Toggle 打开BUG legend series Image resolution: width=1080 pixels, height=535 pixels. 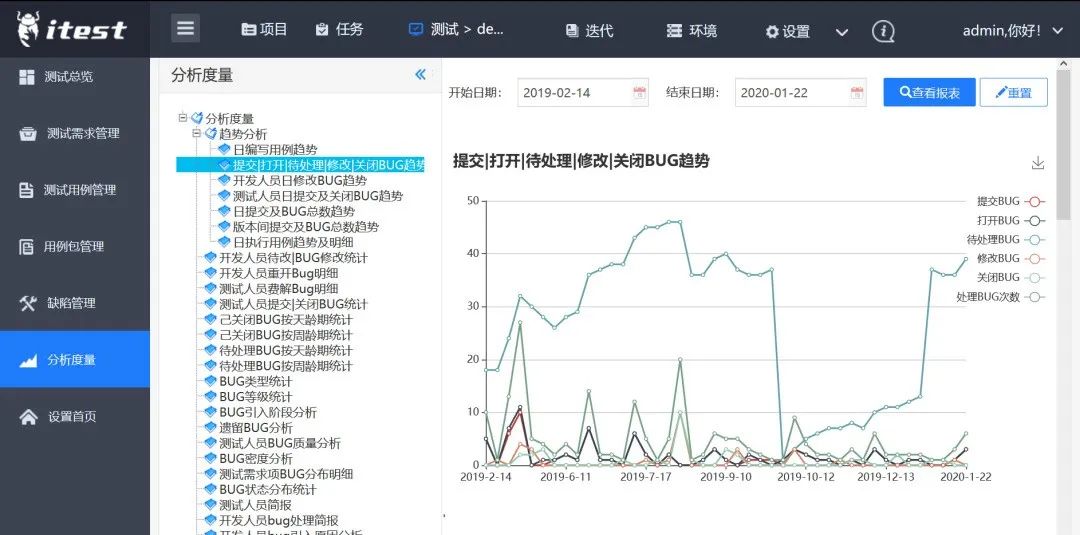point(1010,220)
